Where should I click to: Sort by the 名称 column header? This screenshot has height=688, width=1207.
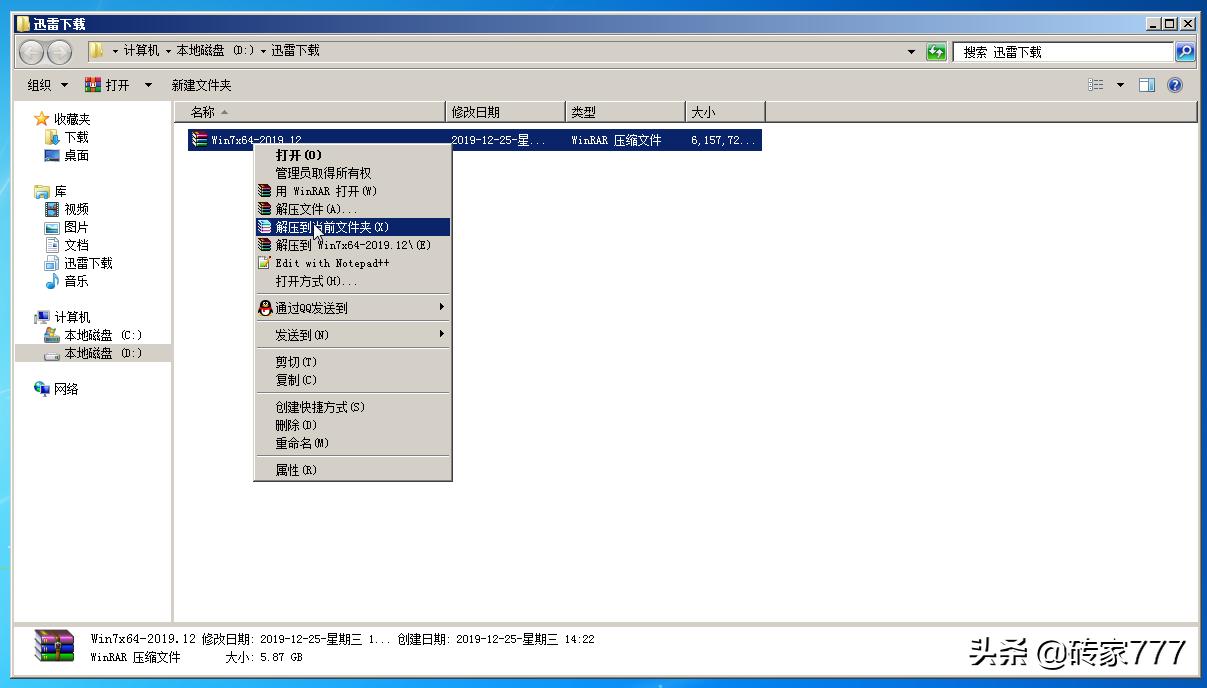[x=310, y=112]
